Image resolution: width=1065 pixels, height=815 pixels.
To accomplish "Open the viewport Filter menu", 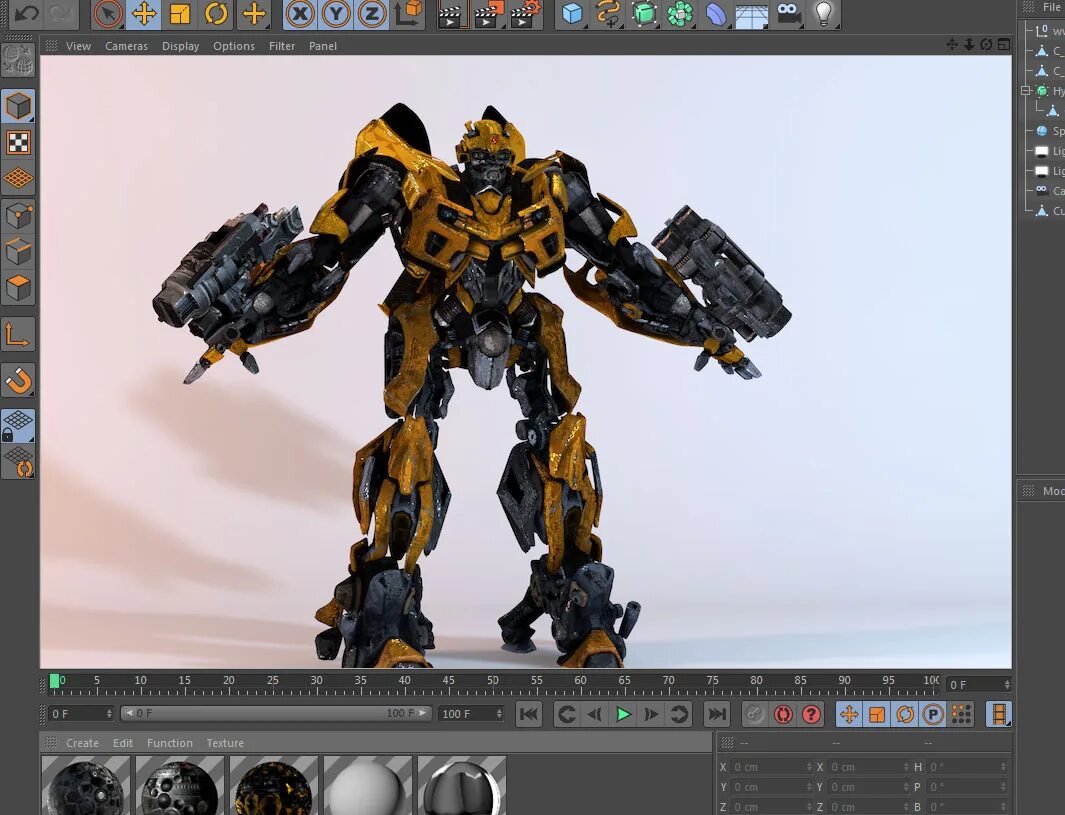I will (282, 46).
